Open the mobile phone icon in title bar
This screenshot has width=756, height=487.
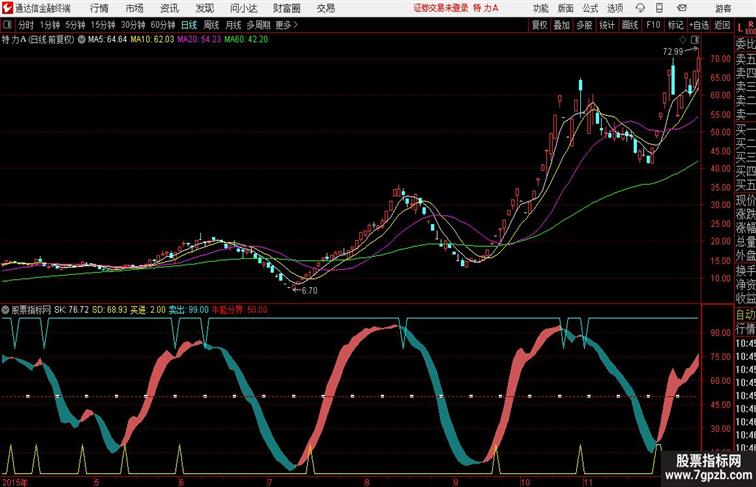(x=659, y=8)
